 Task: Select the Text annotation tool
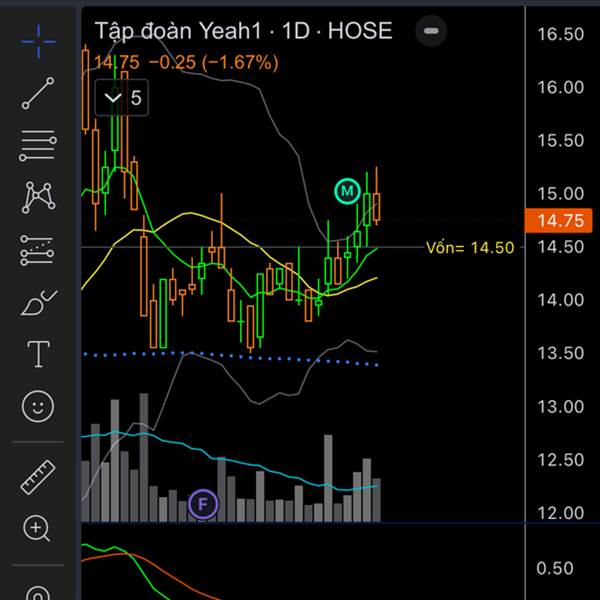coord(38,354)
